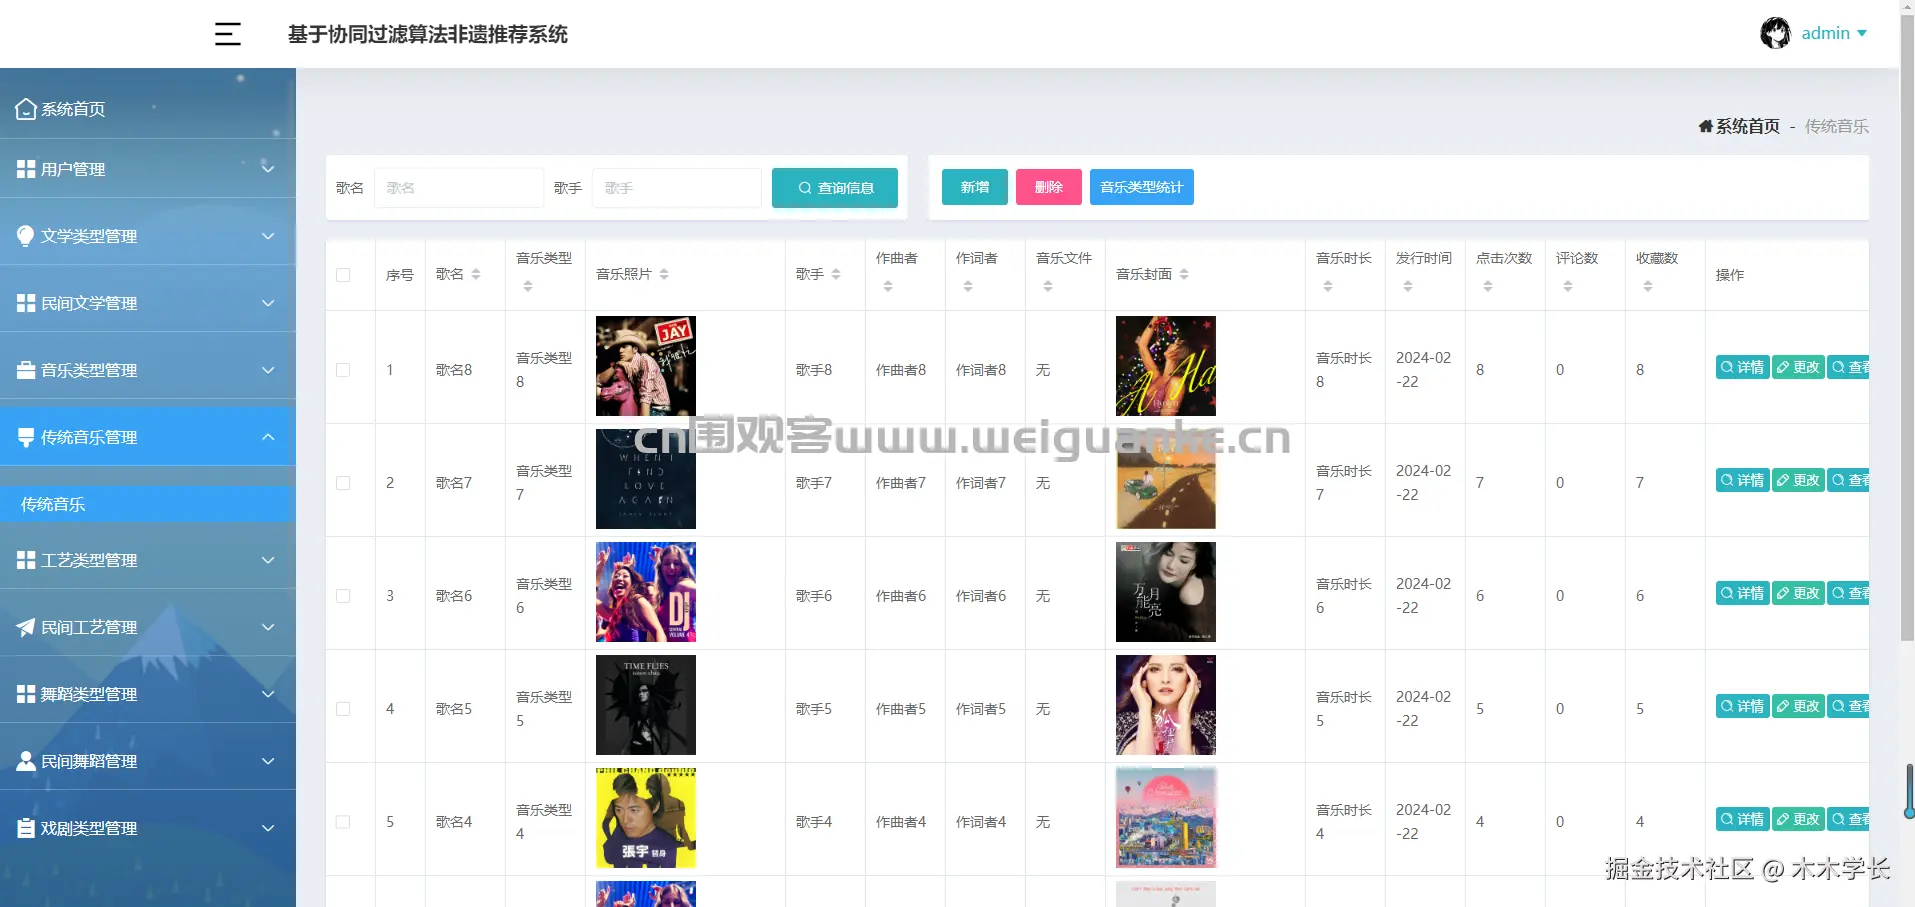Screen dimensions: 1915x907
Task: Click 系统首页 breadcrumb link
Action: click(x=1748, y=126)
